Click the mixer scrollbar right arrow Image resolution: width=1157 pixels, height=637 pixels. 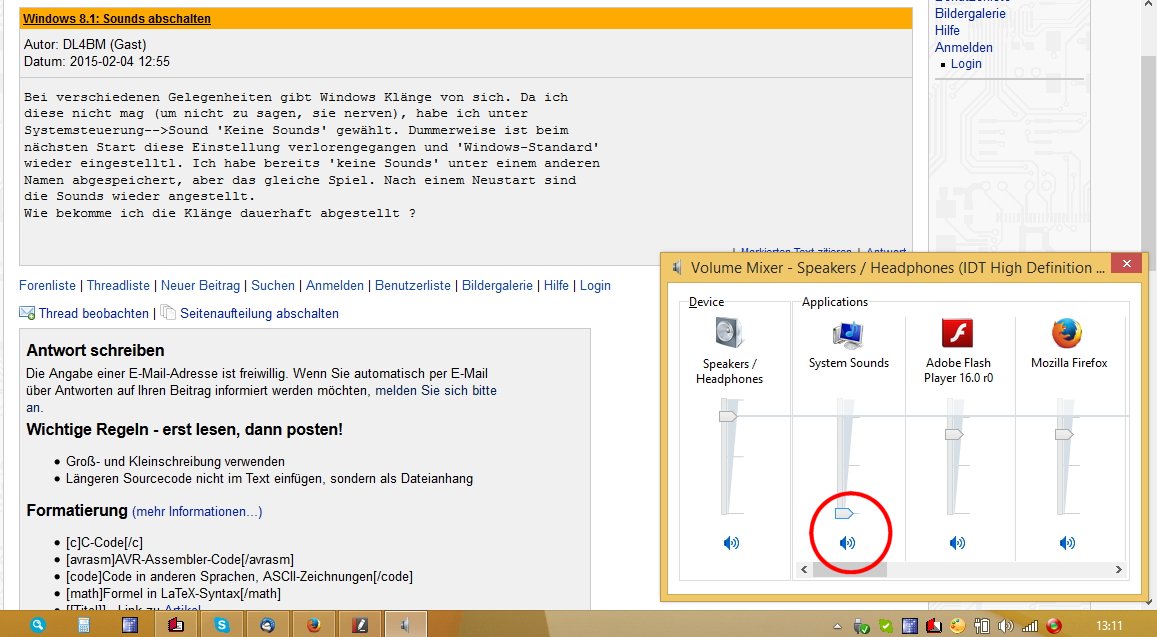coord(1119,569)
